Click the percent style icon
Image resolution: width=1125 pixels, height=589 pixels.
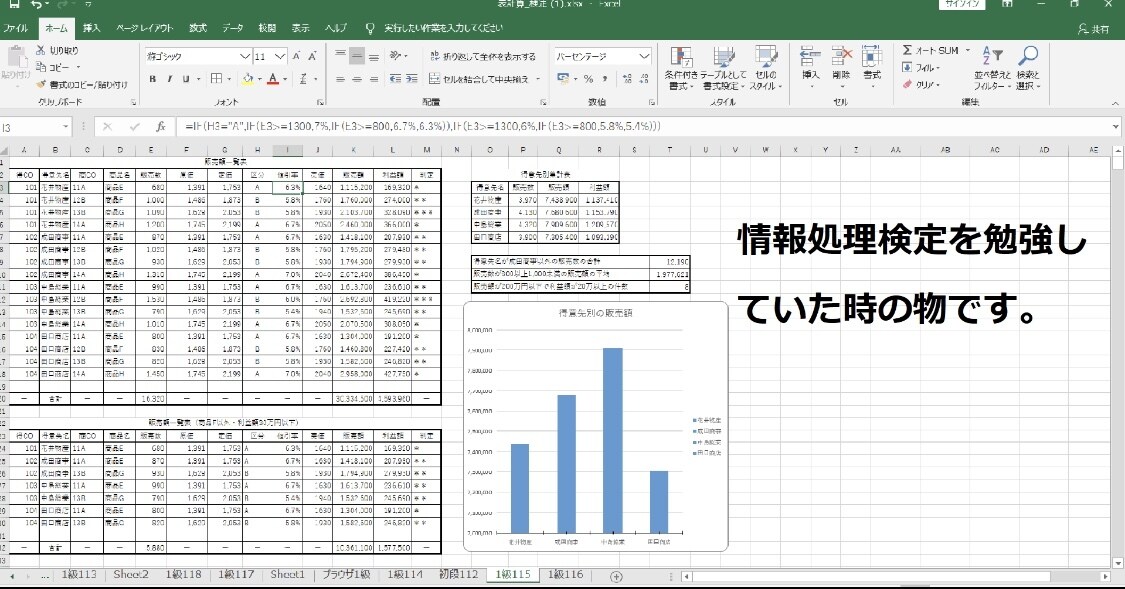coord(588,79)
